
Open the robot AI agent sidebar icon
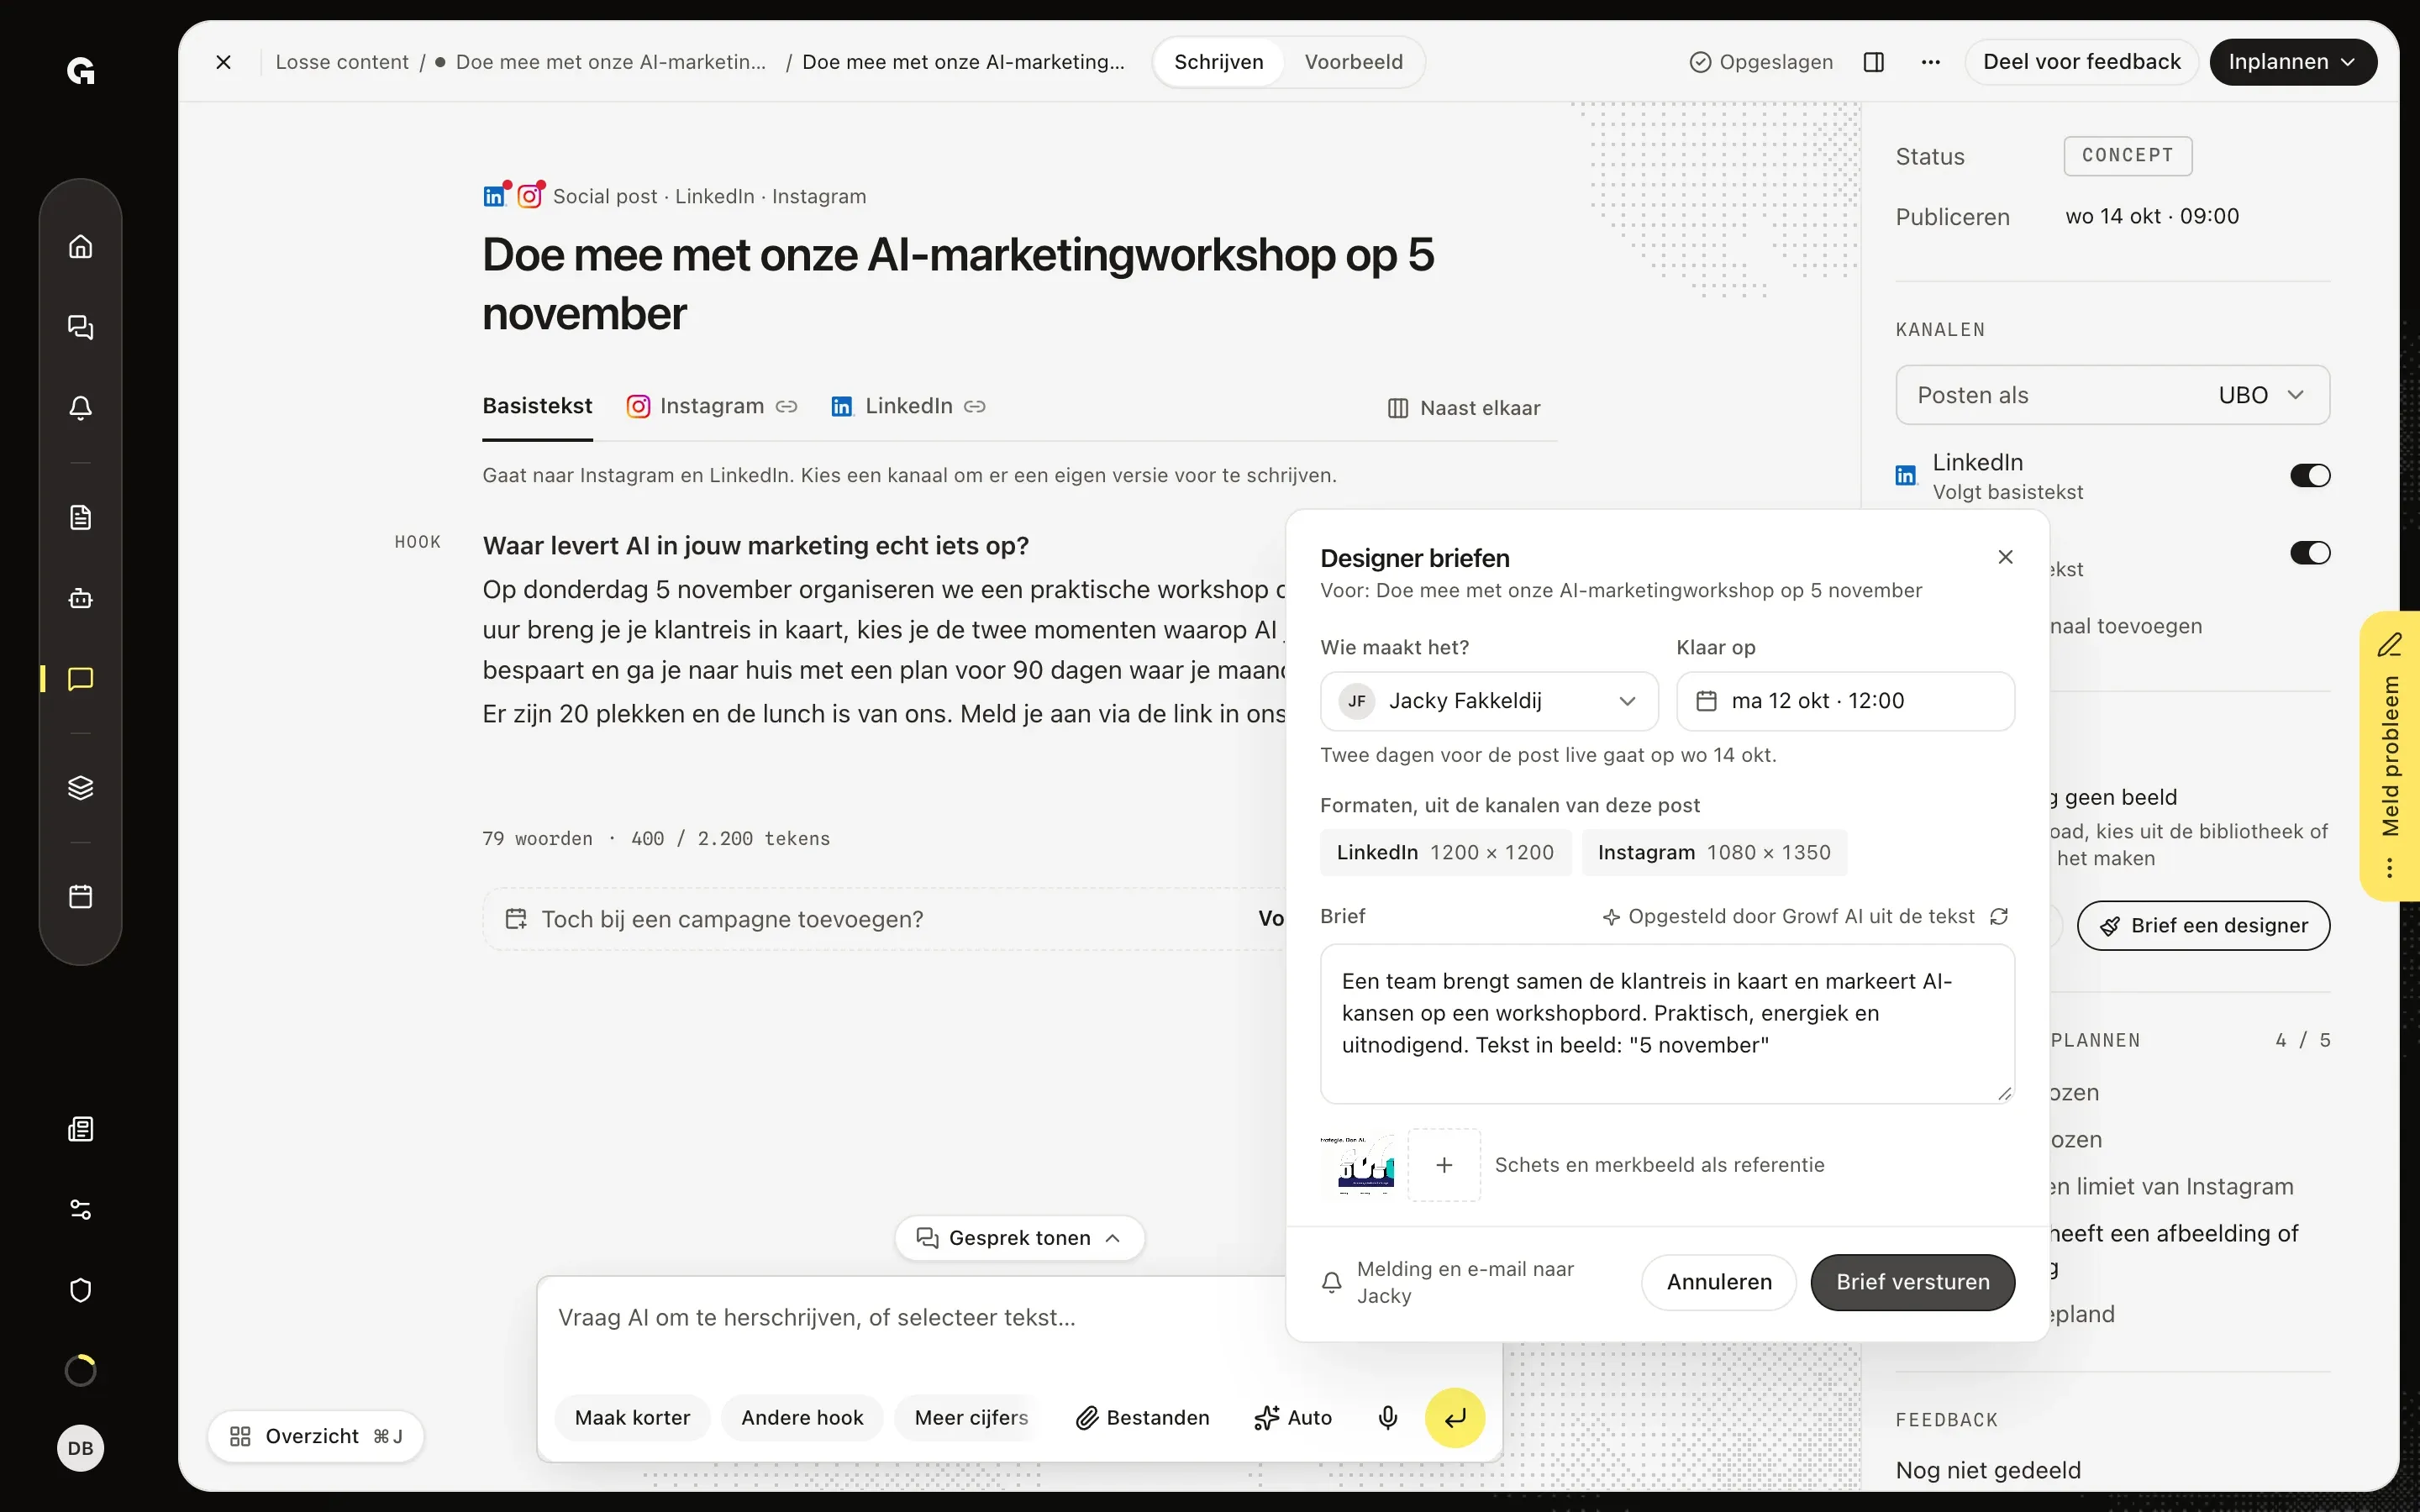click(80, 598)
